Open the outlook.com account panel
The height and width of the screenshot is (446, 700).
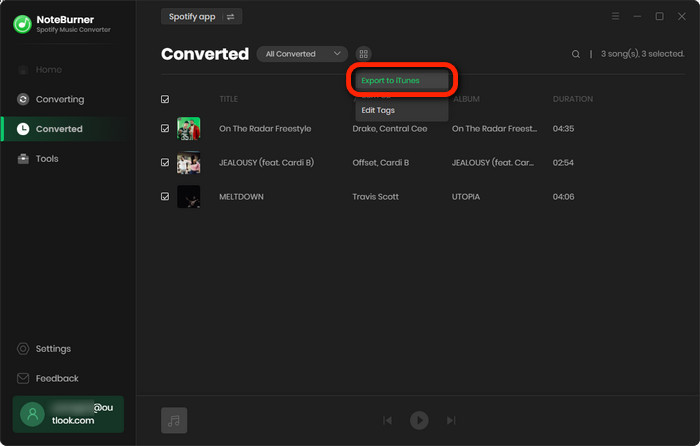[68, 414]
